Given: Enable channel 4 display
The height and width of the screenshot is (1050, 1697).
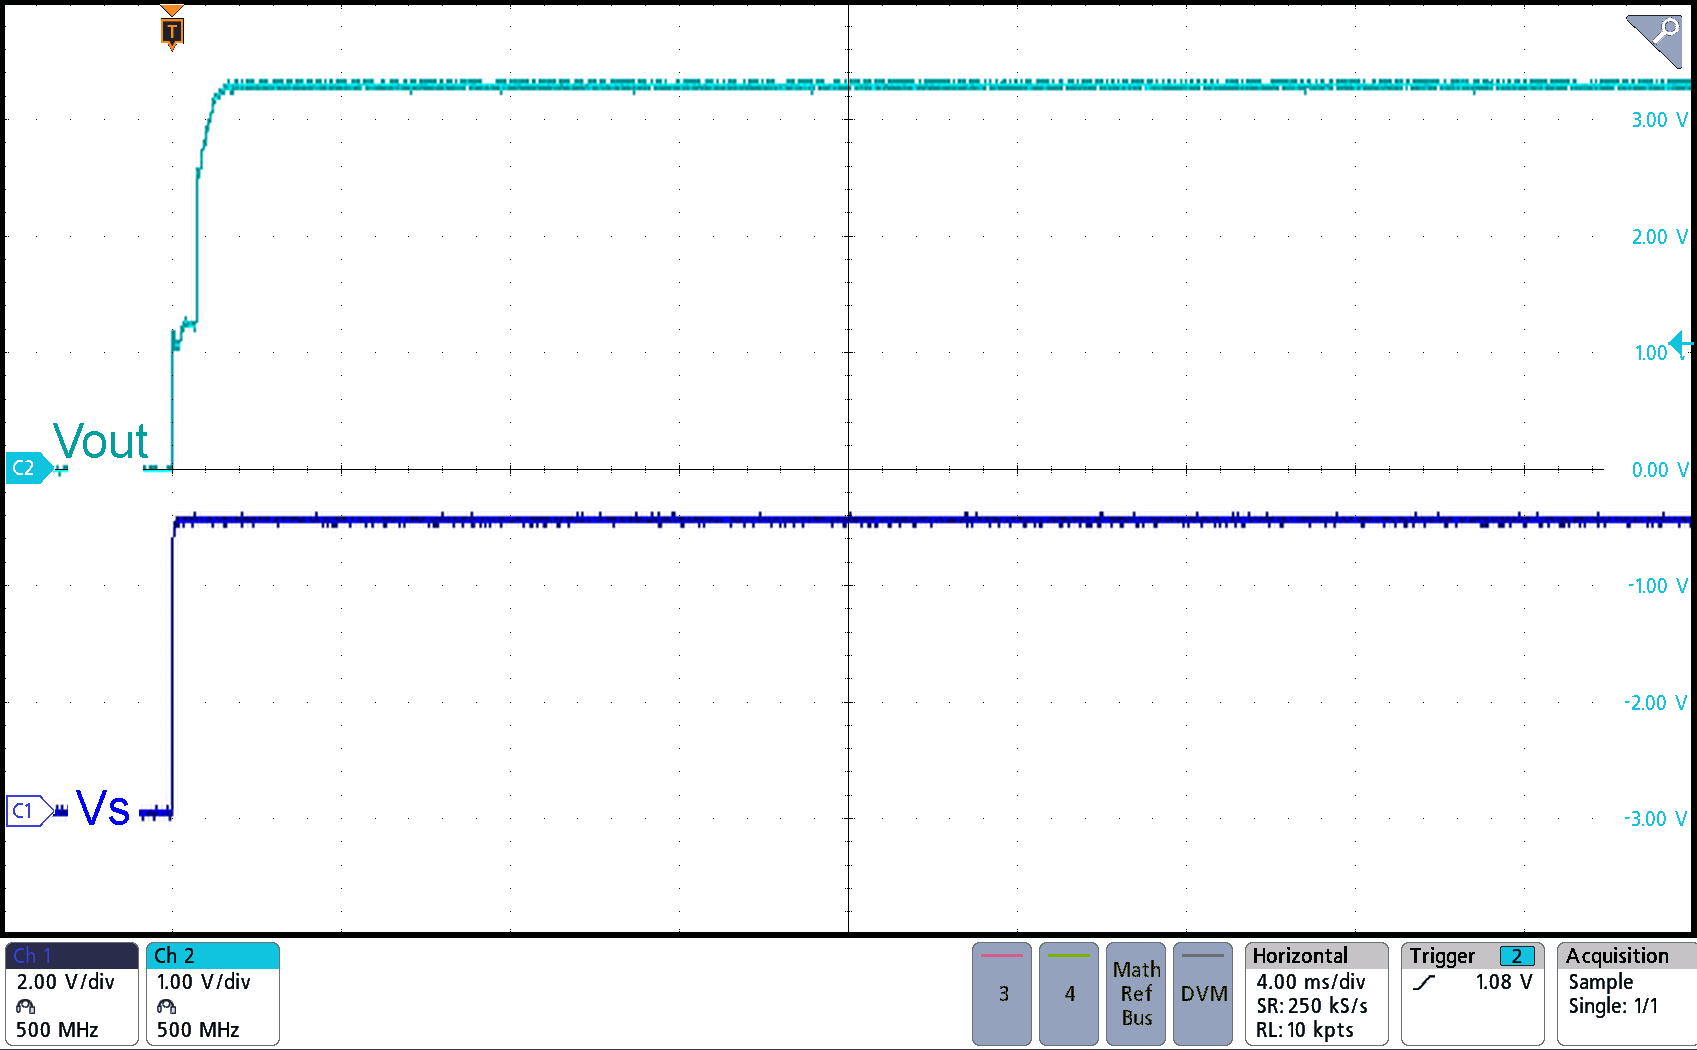Looking at the screenshot, I should (x=1068, y=993).
